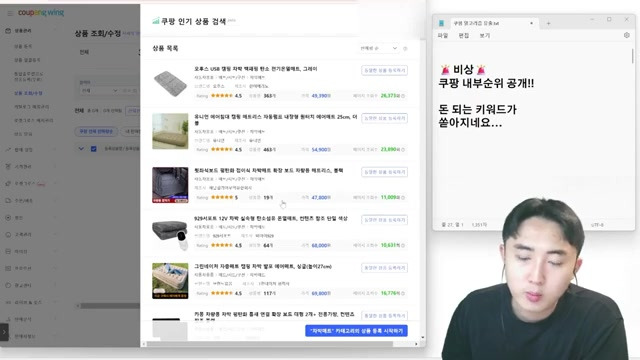Click the UTF-8 encoding in the Notepad status bar
This screenshot has width=640, height=360.
coord(597,225)
